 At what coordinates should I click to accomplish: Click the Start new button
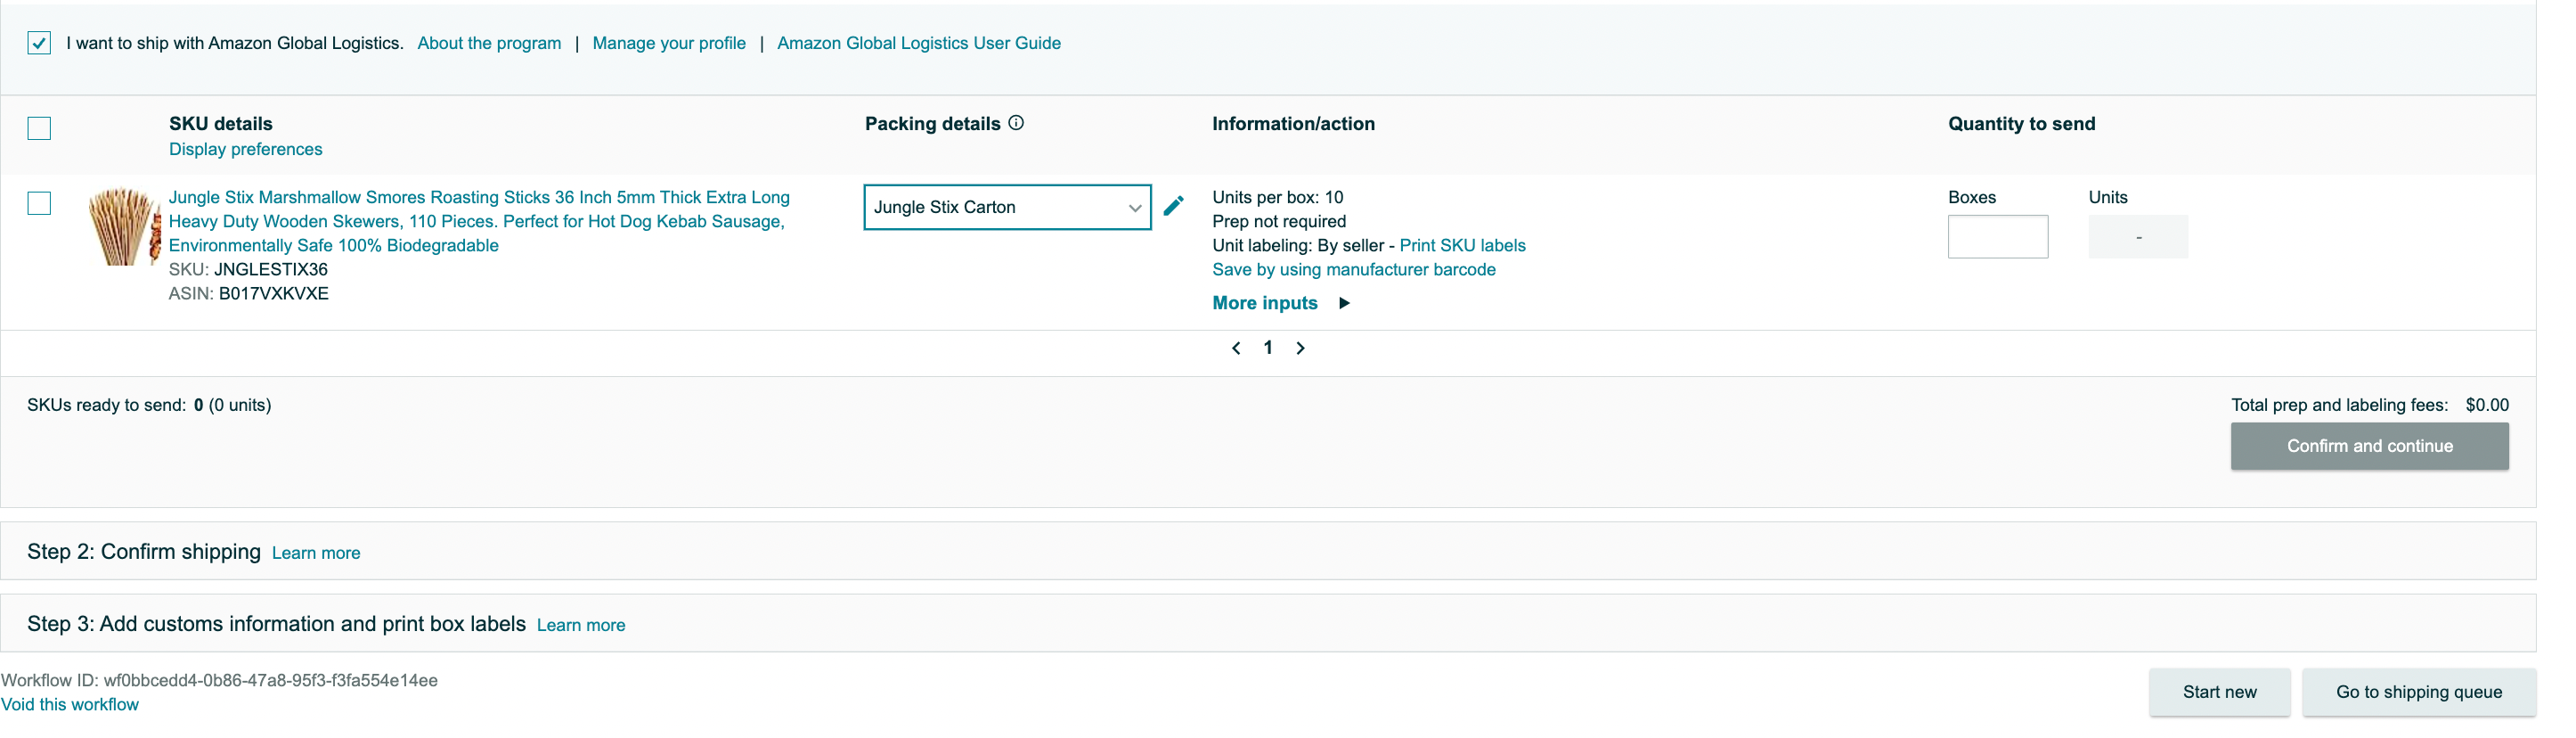tap(2219, 692)
